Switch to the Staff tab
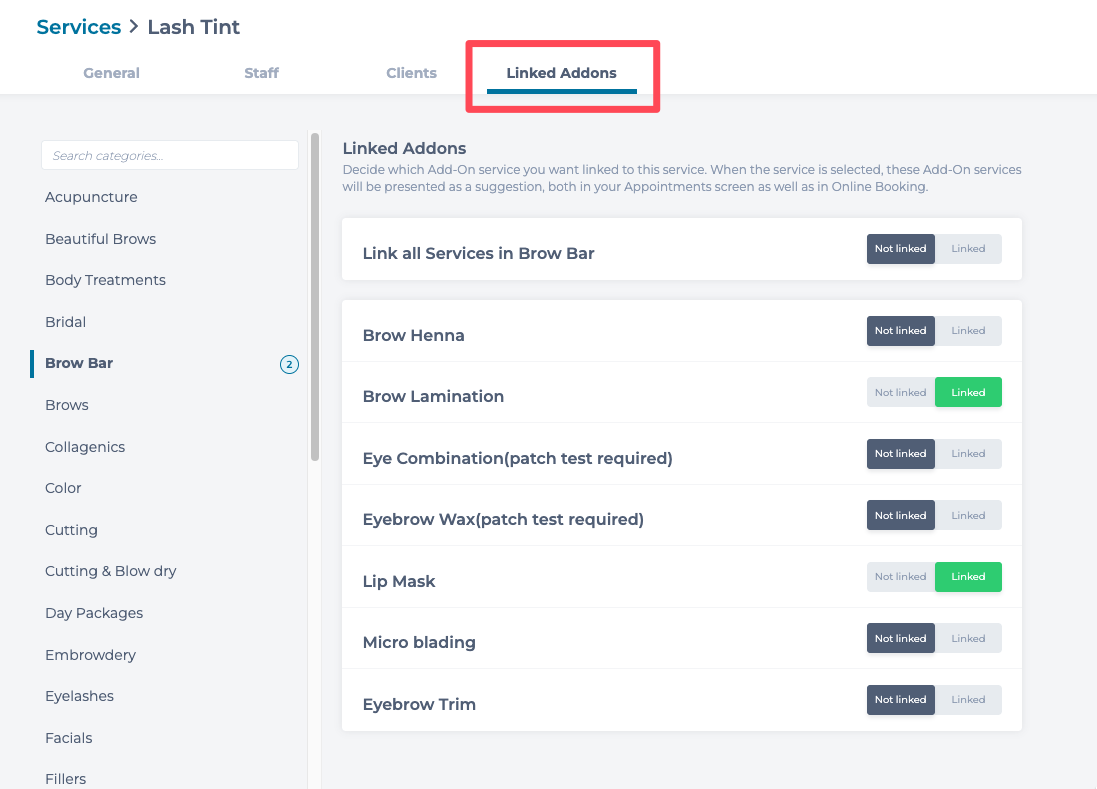Viewport: 1097px width, 789px height. click(x=261, y=73)
